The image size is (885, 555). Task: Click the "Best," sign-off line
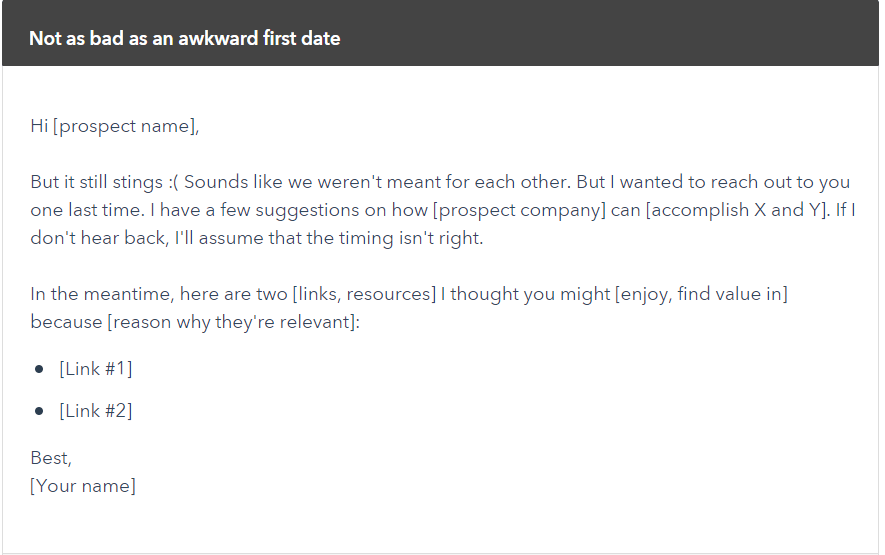pyautogui.click(x=51, y=458)
